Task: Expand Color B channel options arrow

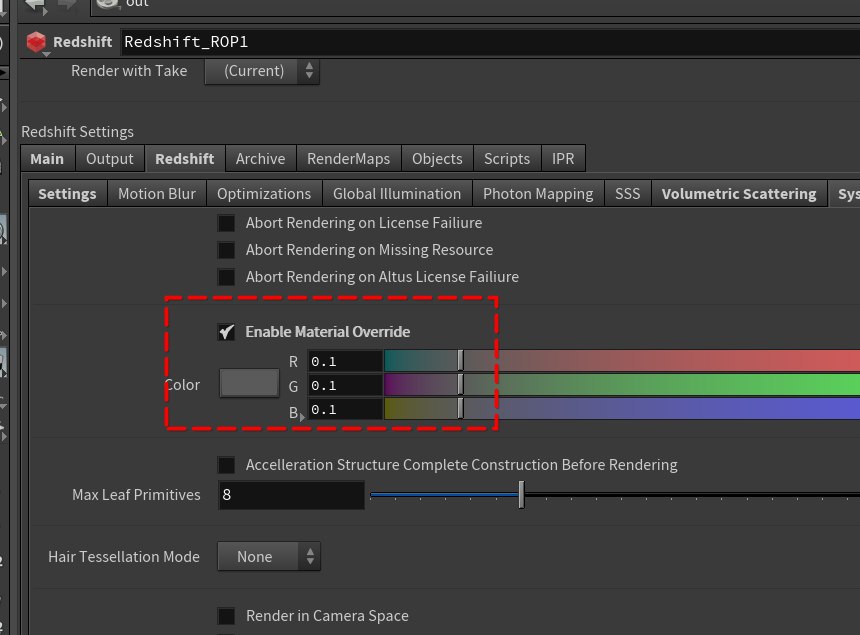Action: pyautogui.click(x=302, y=418)
